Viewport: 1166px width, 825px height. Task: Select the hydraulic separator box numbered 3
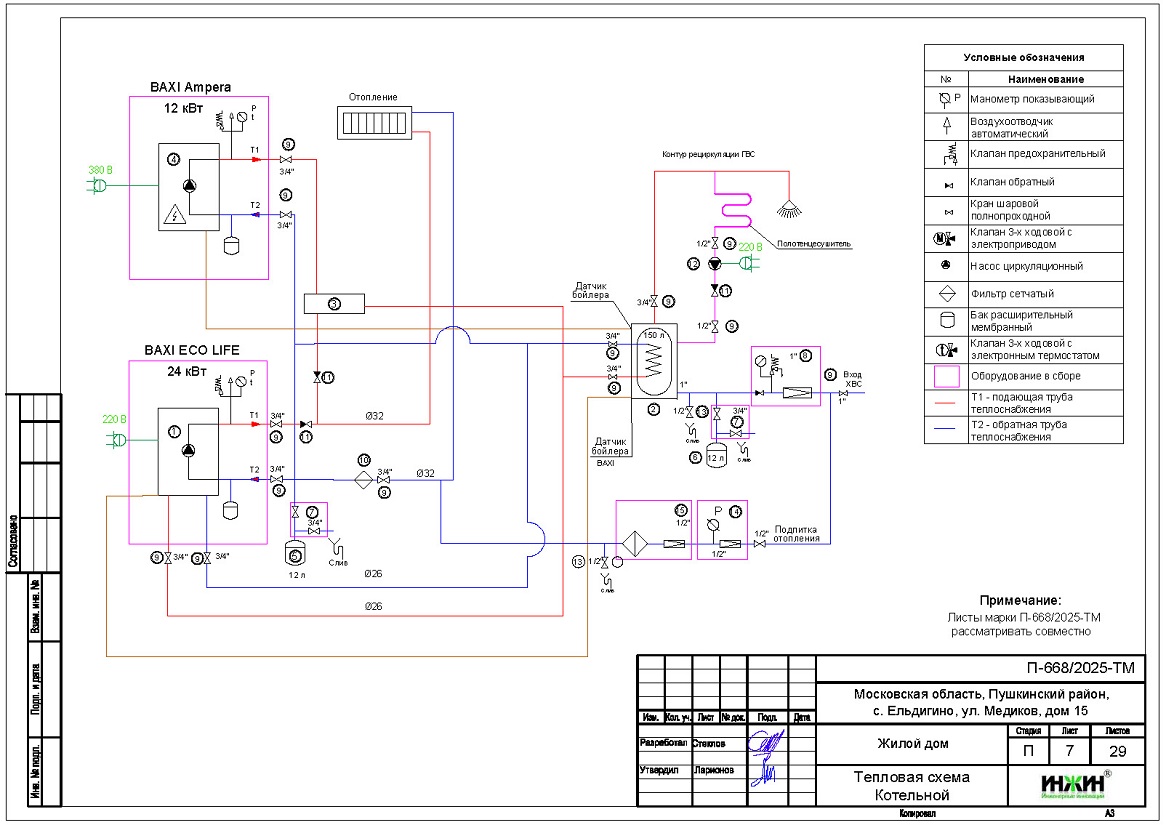click(x=335, y=303)
